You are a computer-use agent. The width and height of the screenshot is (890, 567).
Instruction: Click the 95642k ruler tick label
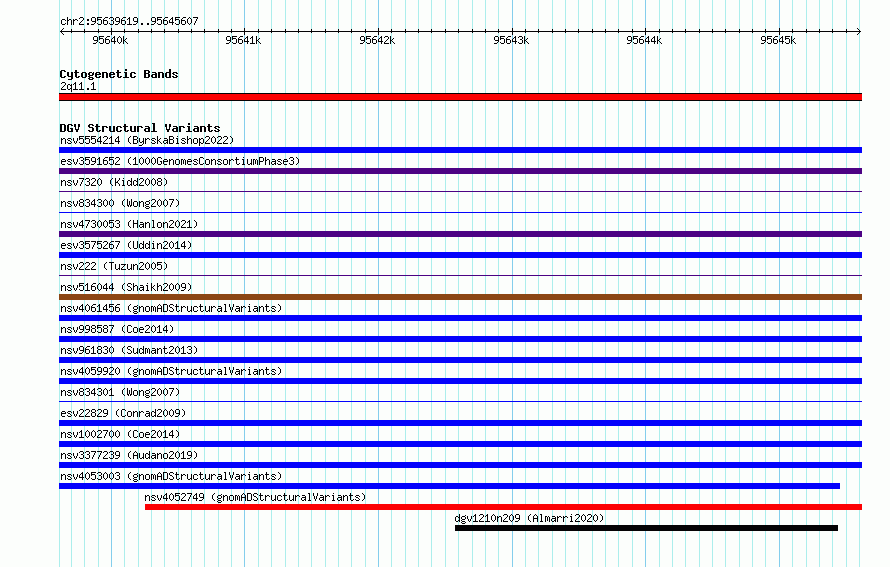(377, 40)
